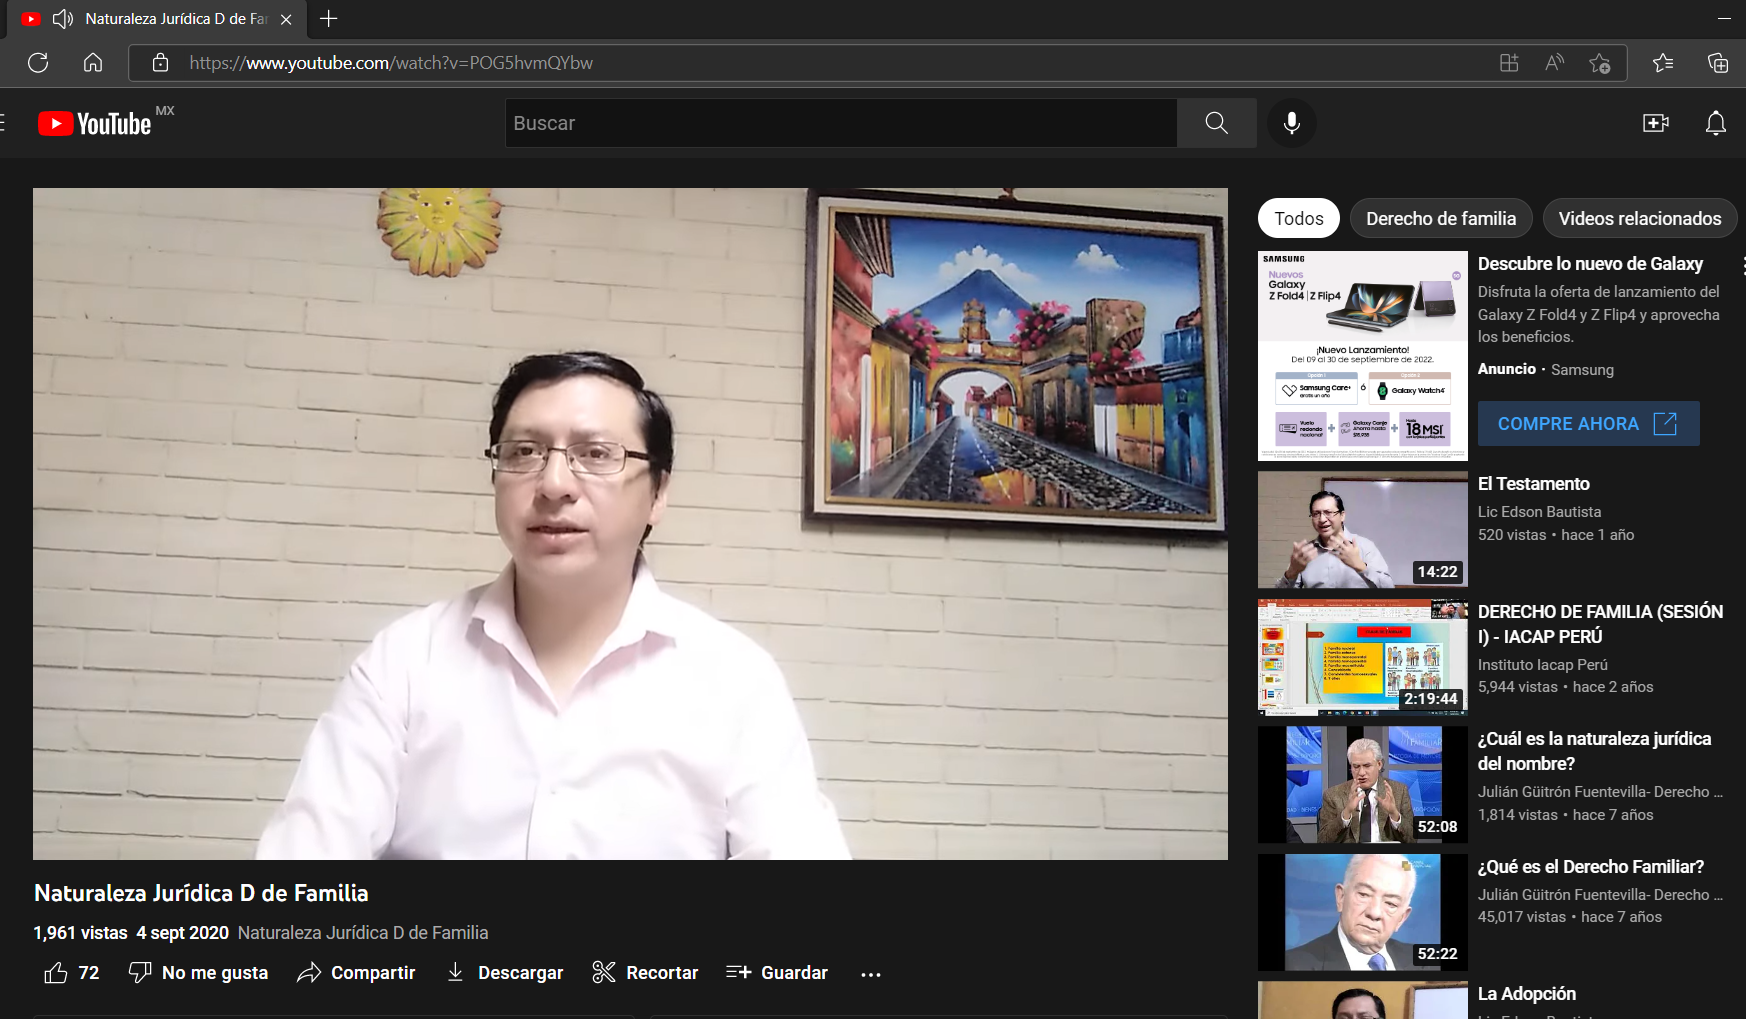Screen dimensions: 1746x1019
Task: Open the notifications bell
Action: (x=1716, y=123)
